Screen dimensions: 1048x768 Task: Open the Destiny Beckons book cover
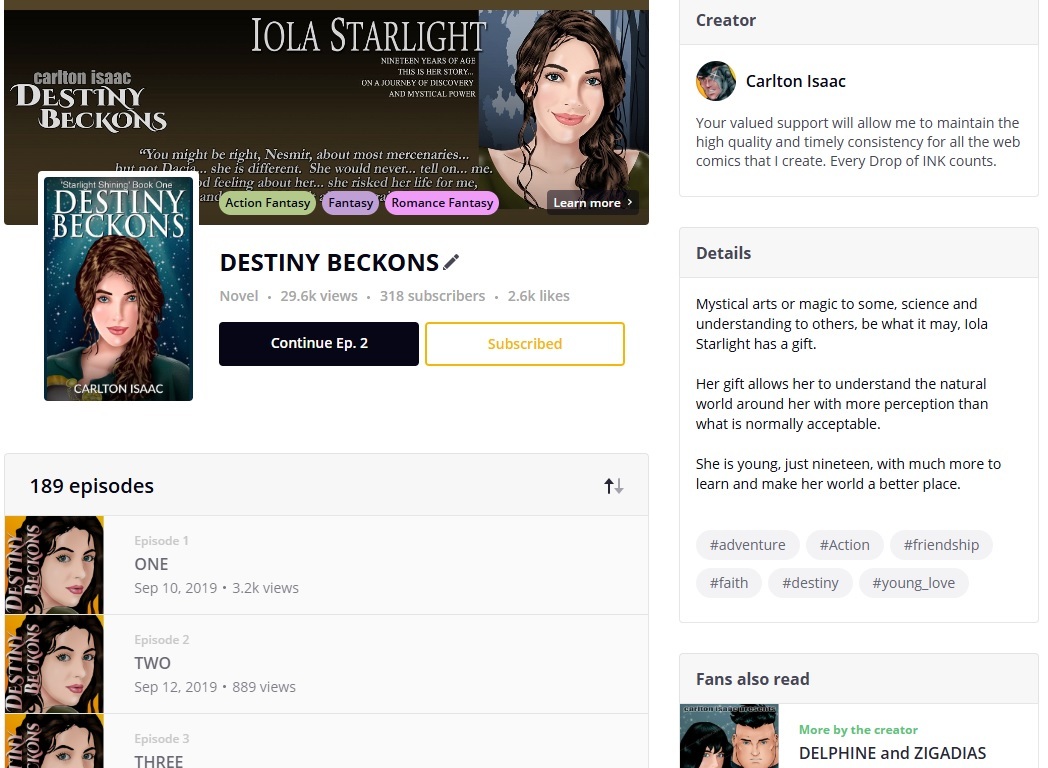pos(118,289)
